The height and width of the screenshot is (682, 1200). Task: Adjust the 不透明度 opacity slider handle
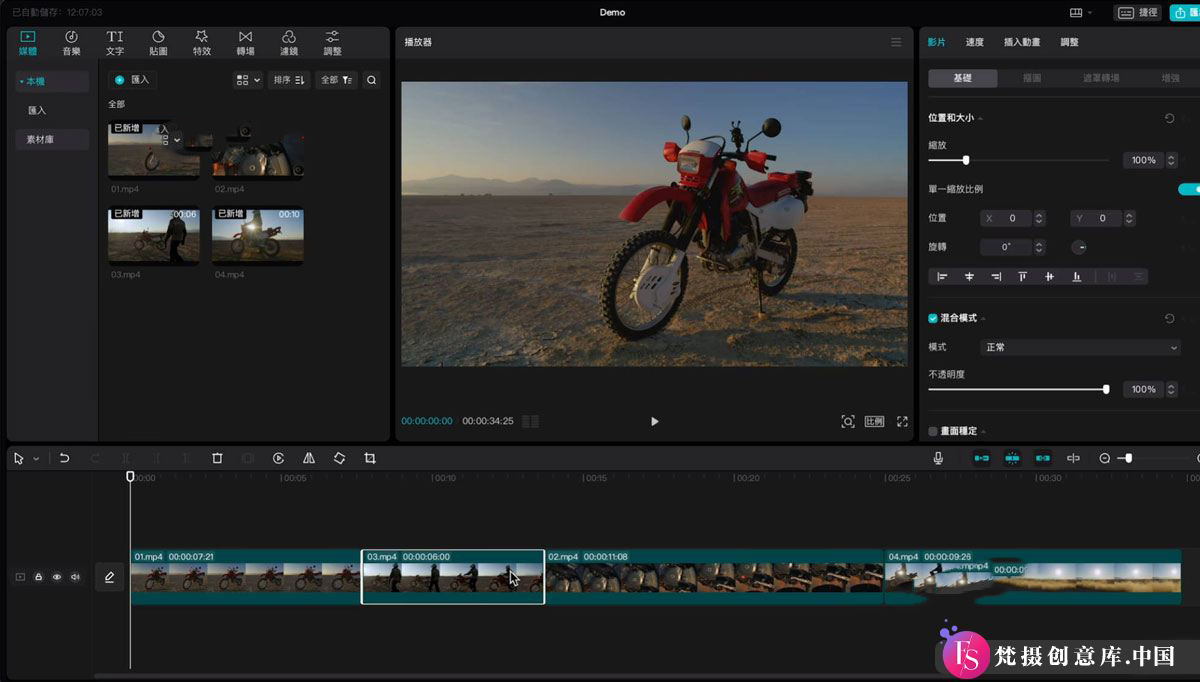(x=1106, y=389)
